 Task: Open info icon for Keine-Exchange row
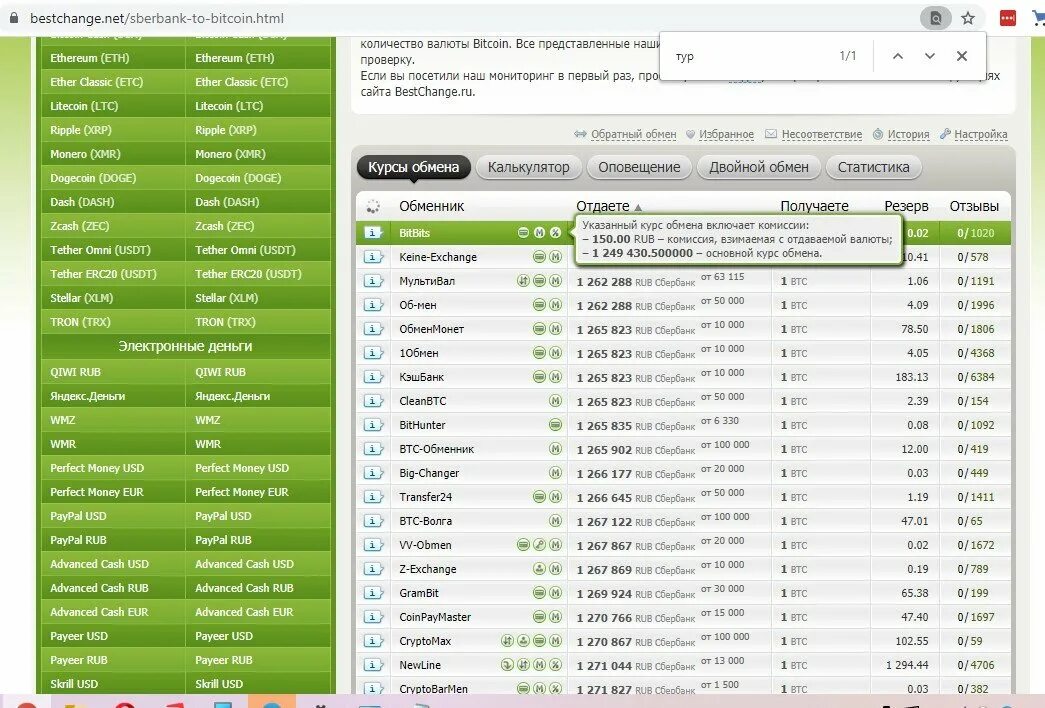[x=373, y=257]
